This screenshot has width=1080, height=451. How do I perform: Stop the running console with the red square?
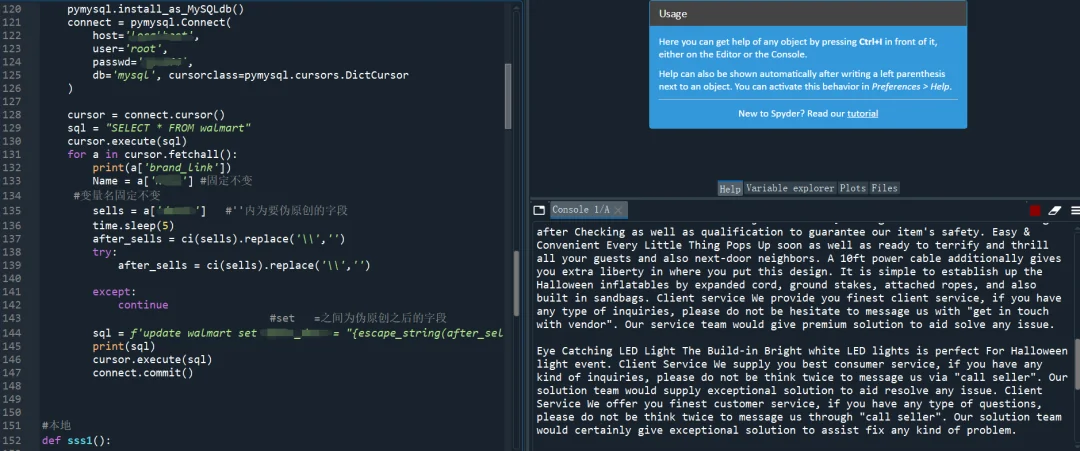pyautogui.click(x=1035, y=211)
